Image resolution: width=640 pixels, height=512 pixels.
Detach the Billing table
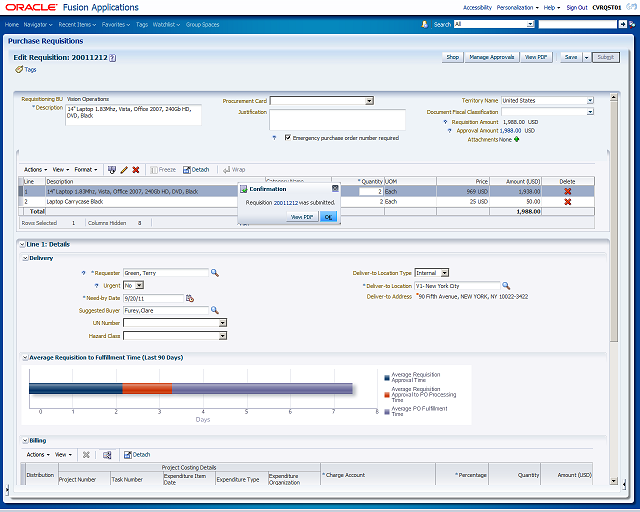137,455
